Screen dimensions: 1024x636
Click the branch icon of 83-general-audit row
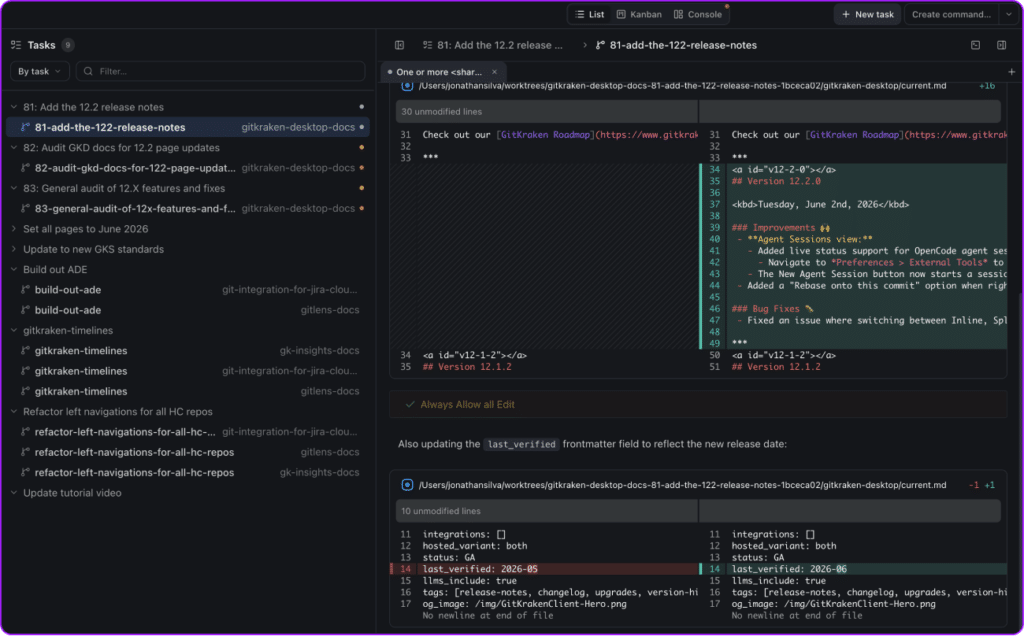pos(25,208)
